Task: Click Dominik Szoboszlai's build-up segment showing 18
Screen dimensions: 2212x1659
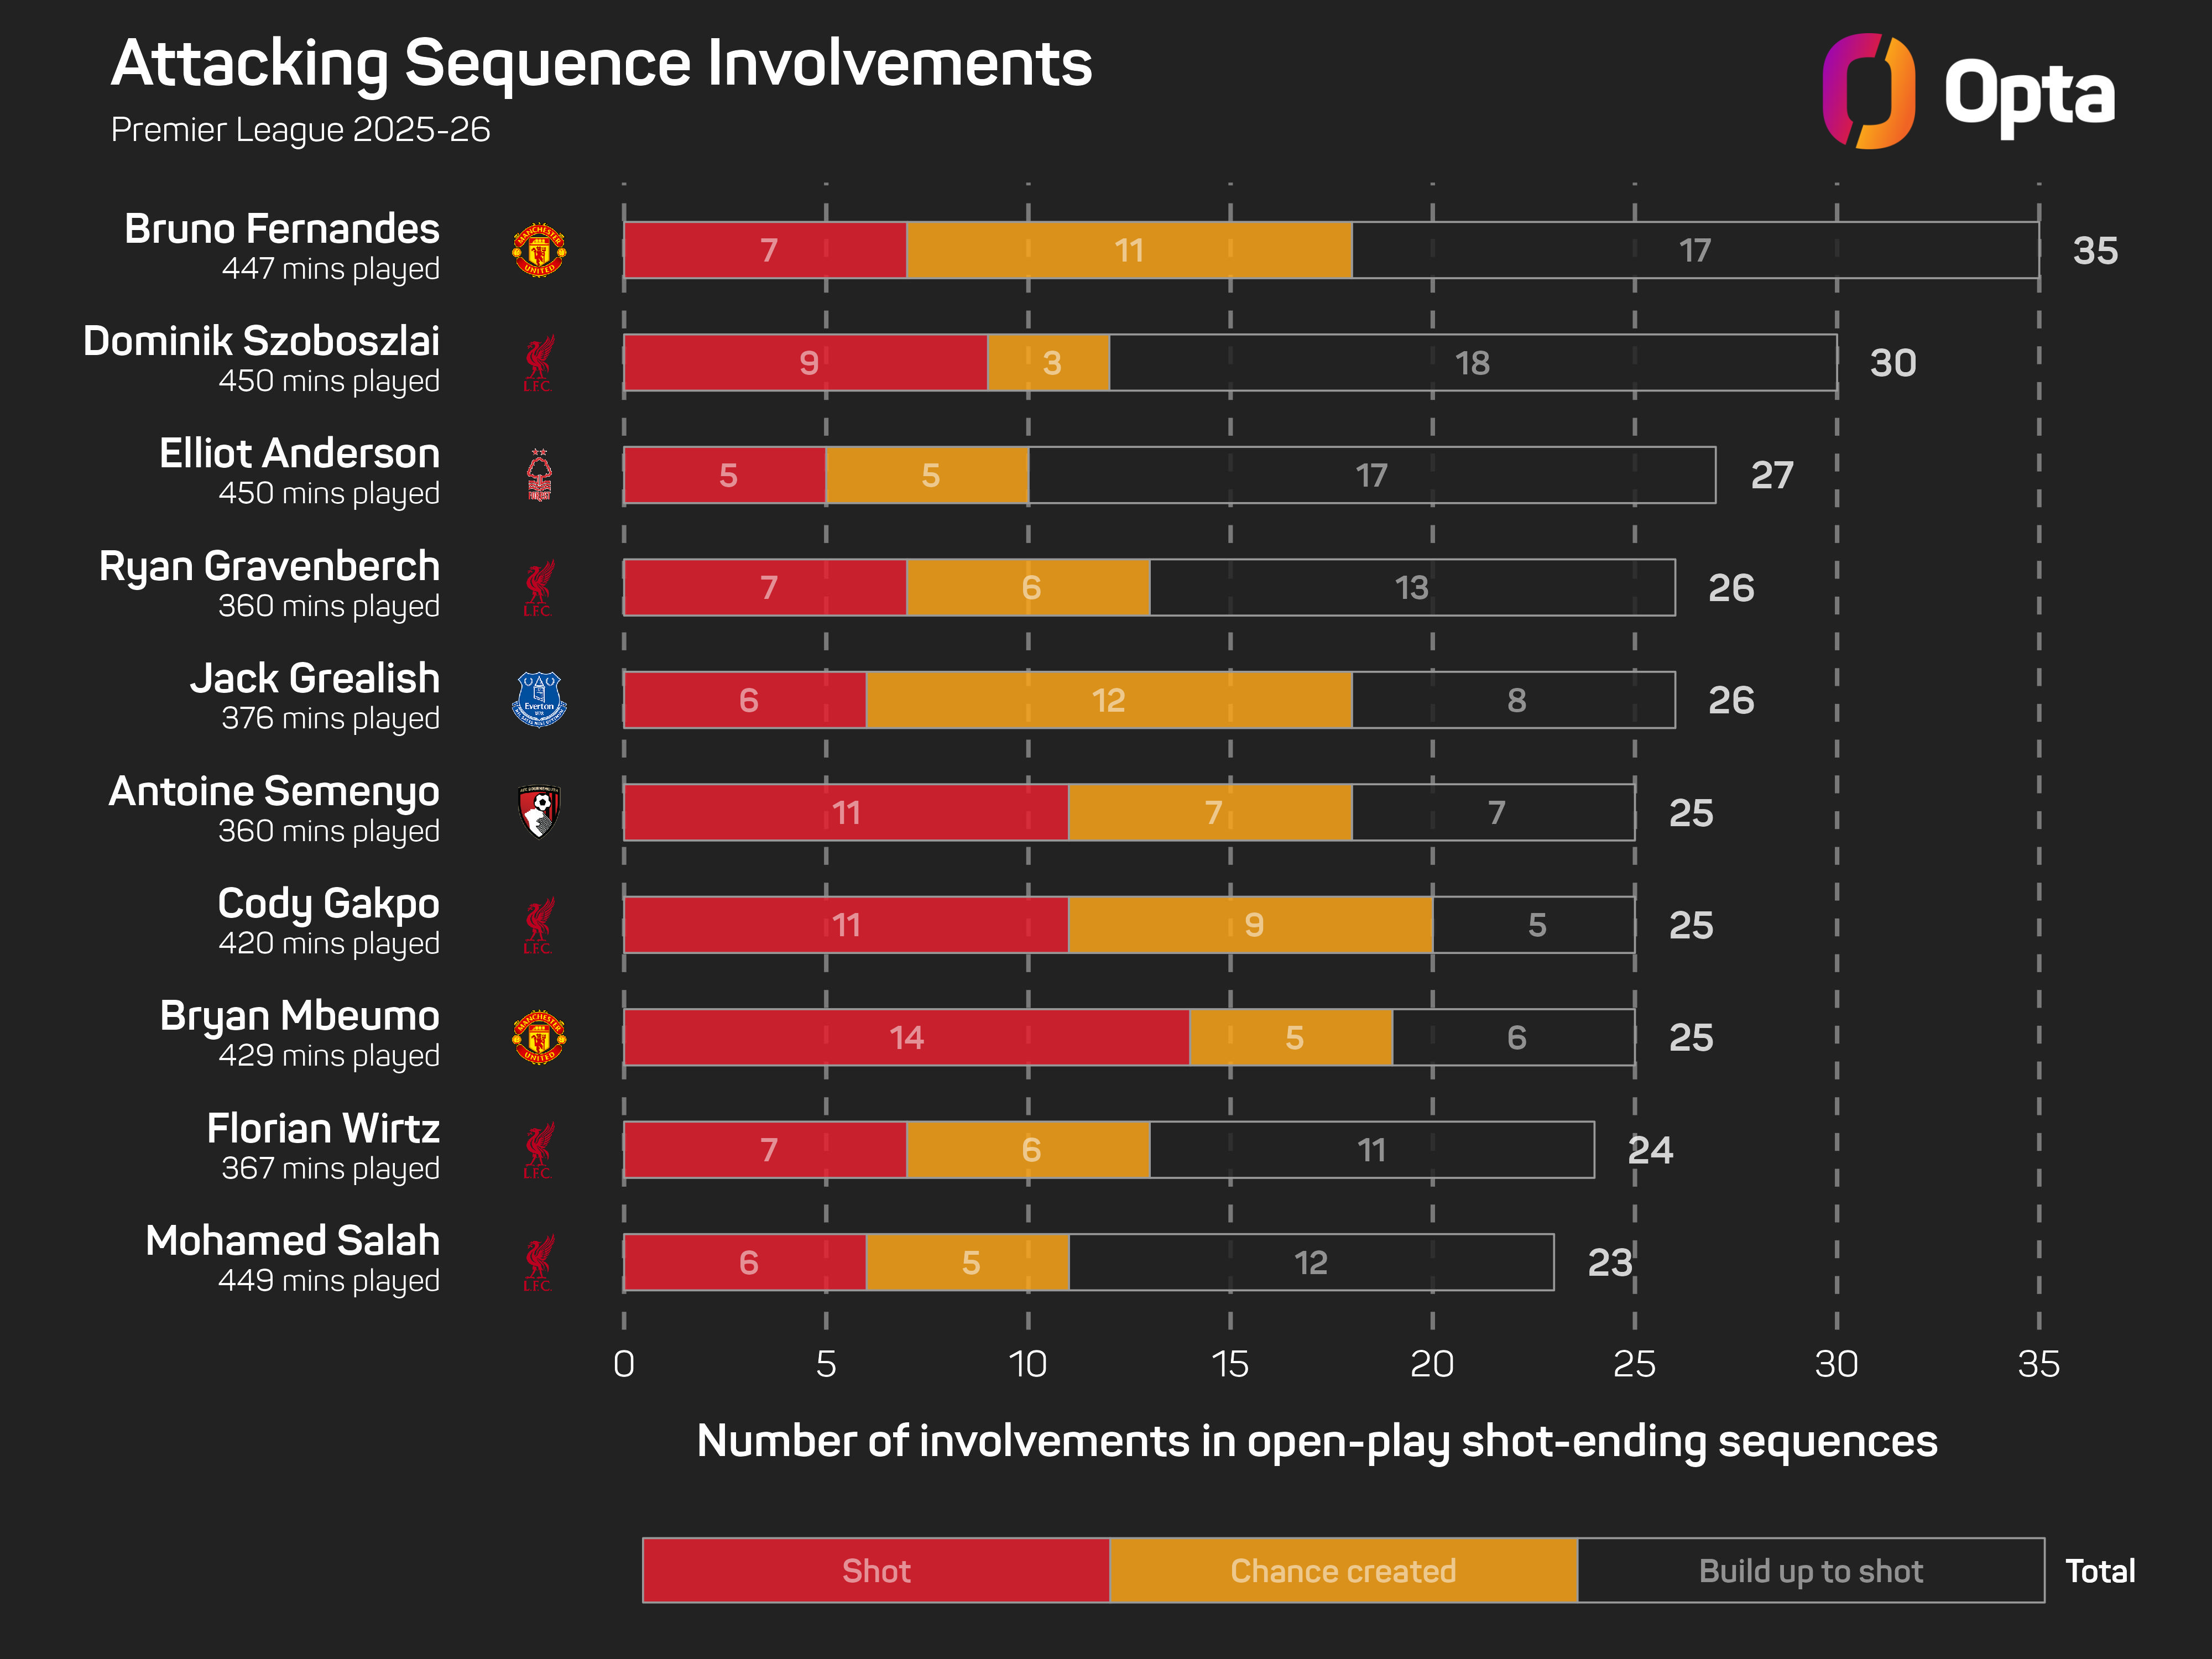Action: (1472, 363)
